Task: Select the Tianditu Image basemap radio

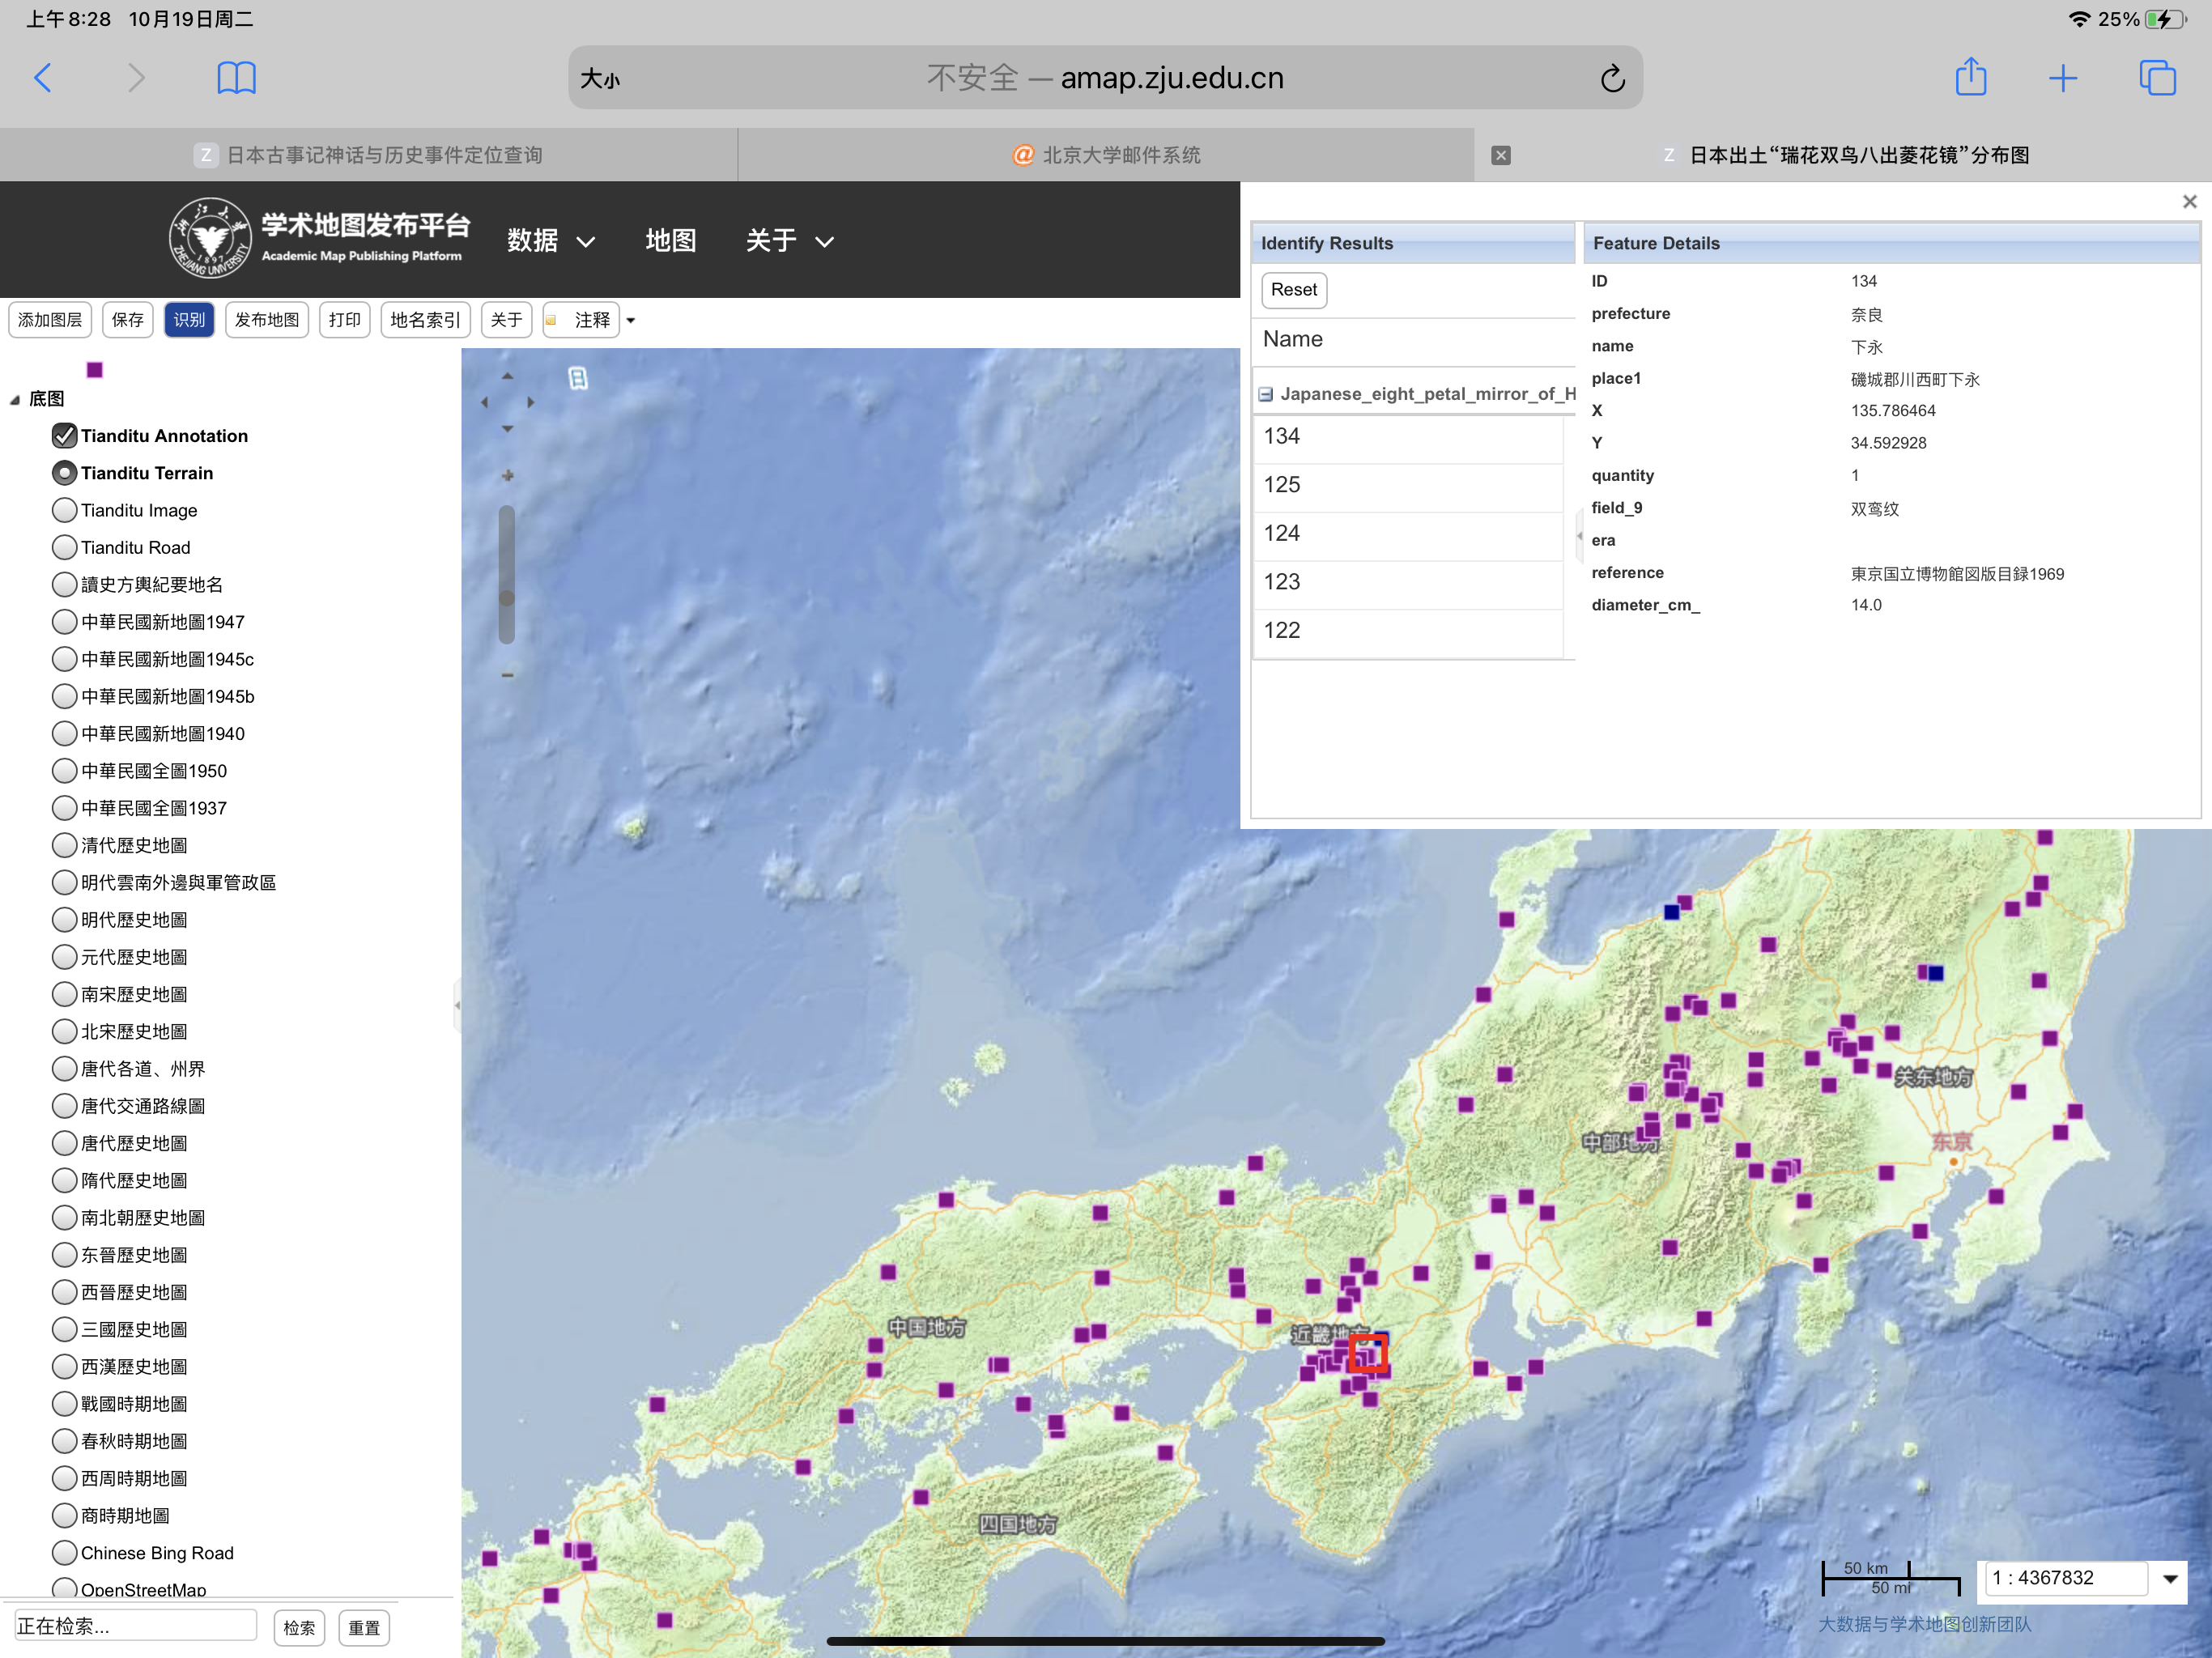Action: pyautogui.click(x=65, y=510)
